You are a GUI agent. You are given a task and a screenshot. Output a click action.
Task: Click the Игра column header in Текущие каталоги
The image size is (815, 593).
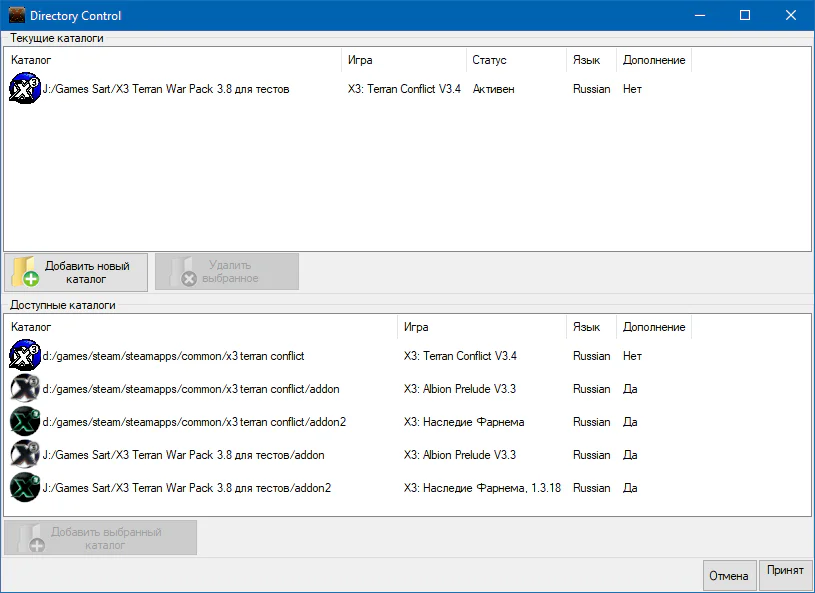tap(404, 60)
